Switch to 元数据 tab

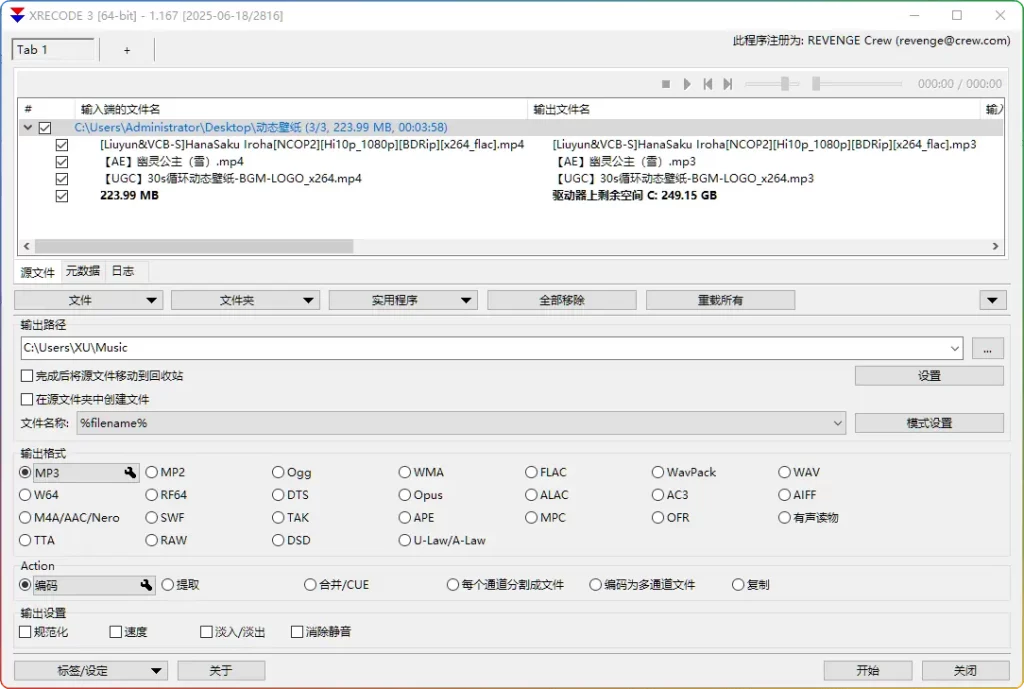(83, 271)
